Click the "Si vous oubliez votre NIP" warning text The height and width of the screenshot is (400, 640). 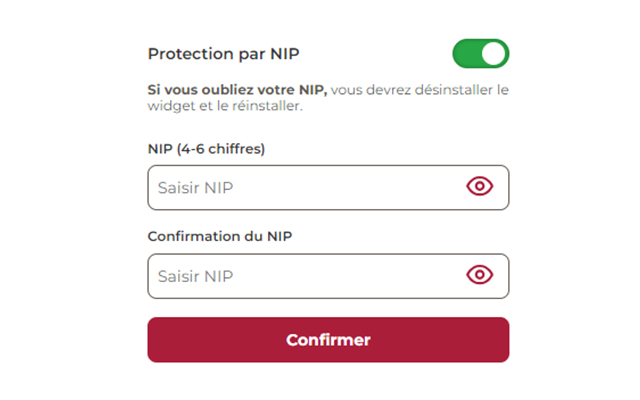click(237, 90)
